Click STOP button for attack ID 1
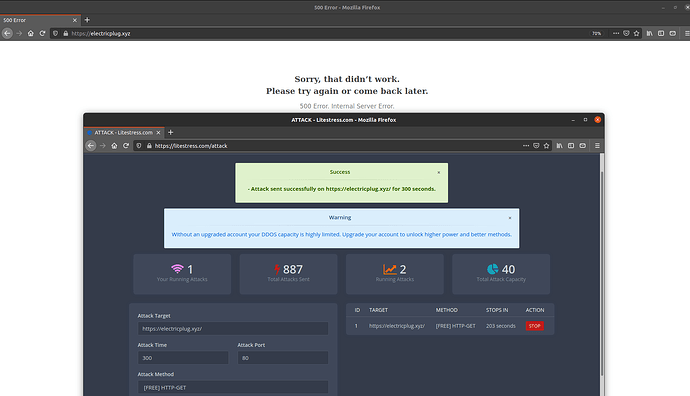This screenshot has height=396, width=690. [535, 326]
